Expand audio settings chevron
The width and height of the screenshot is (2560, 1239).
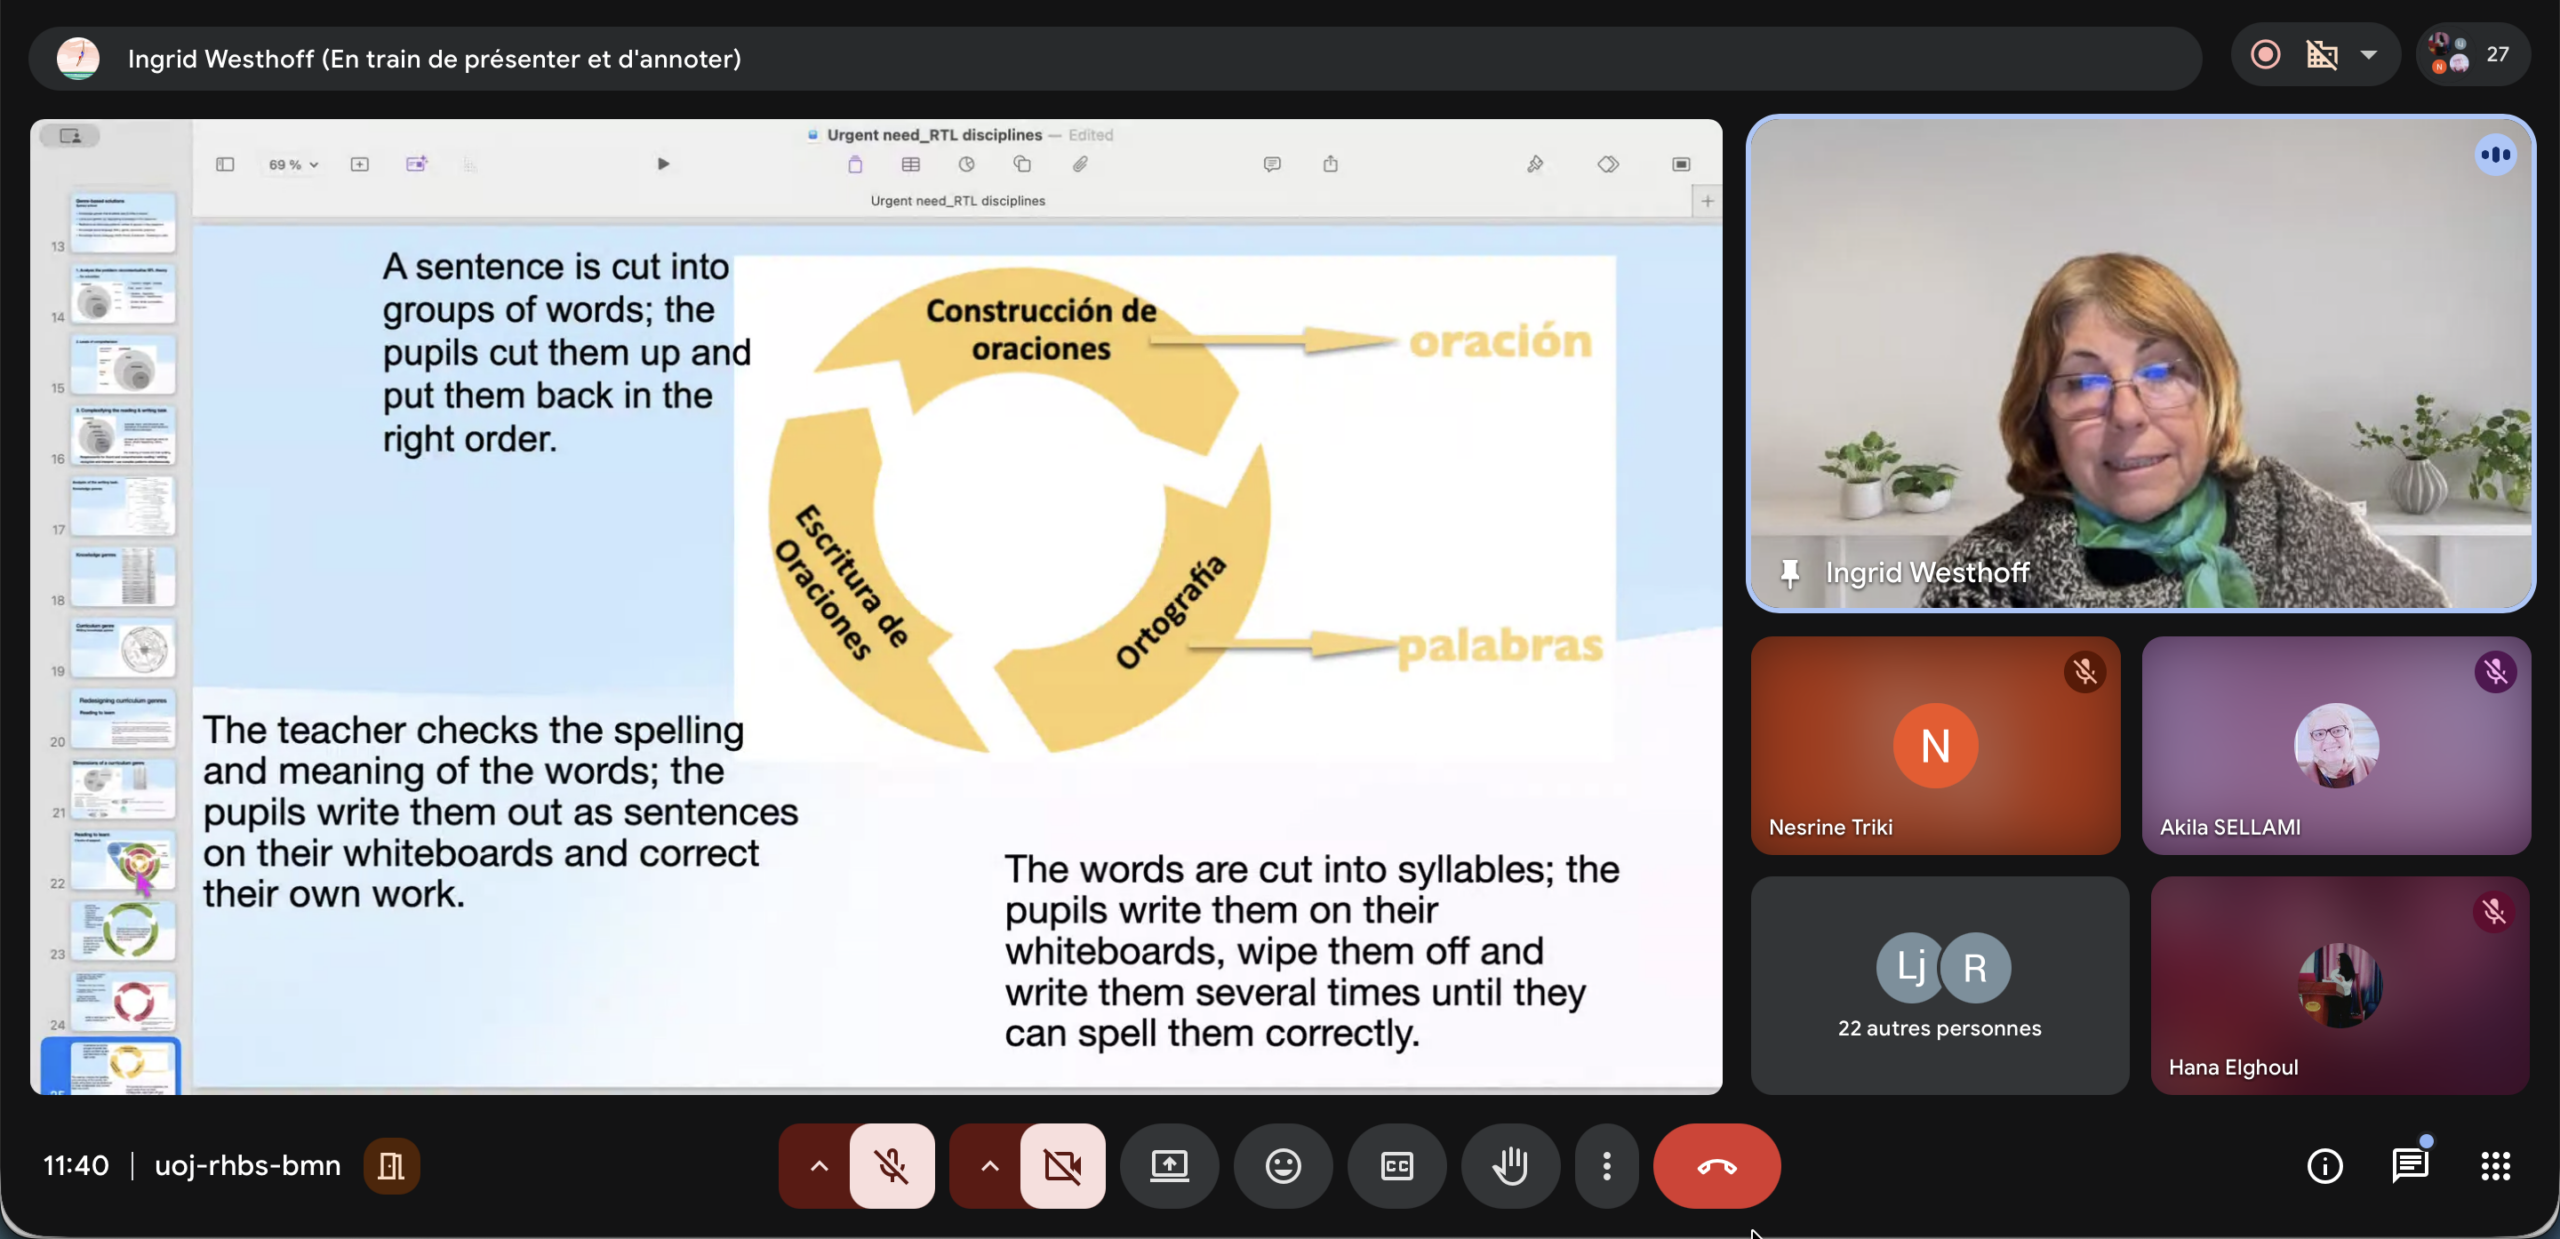tap(818, 1166)
